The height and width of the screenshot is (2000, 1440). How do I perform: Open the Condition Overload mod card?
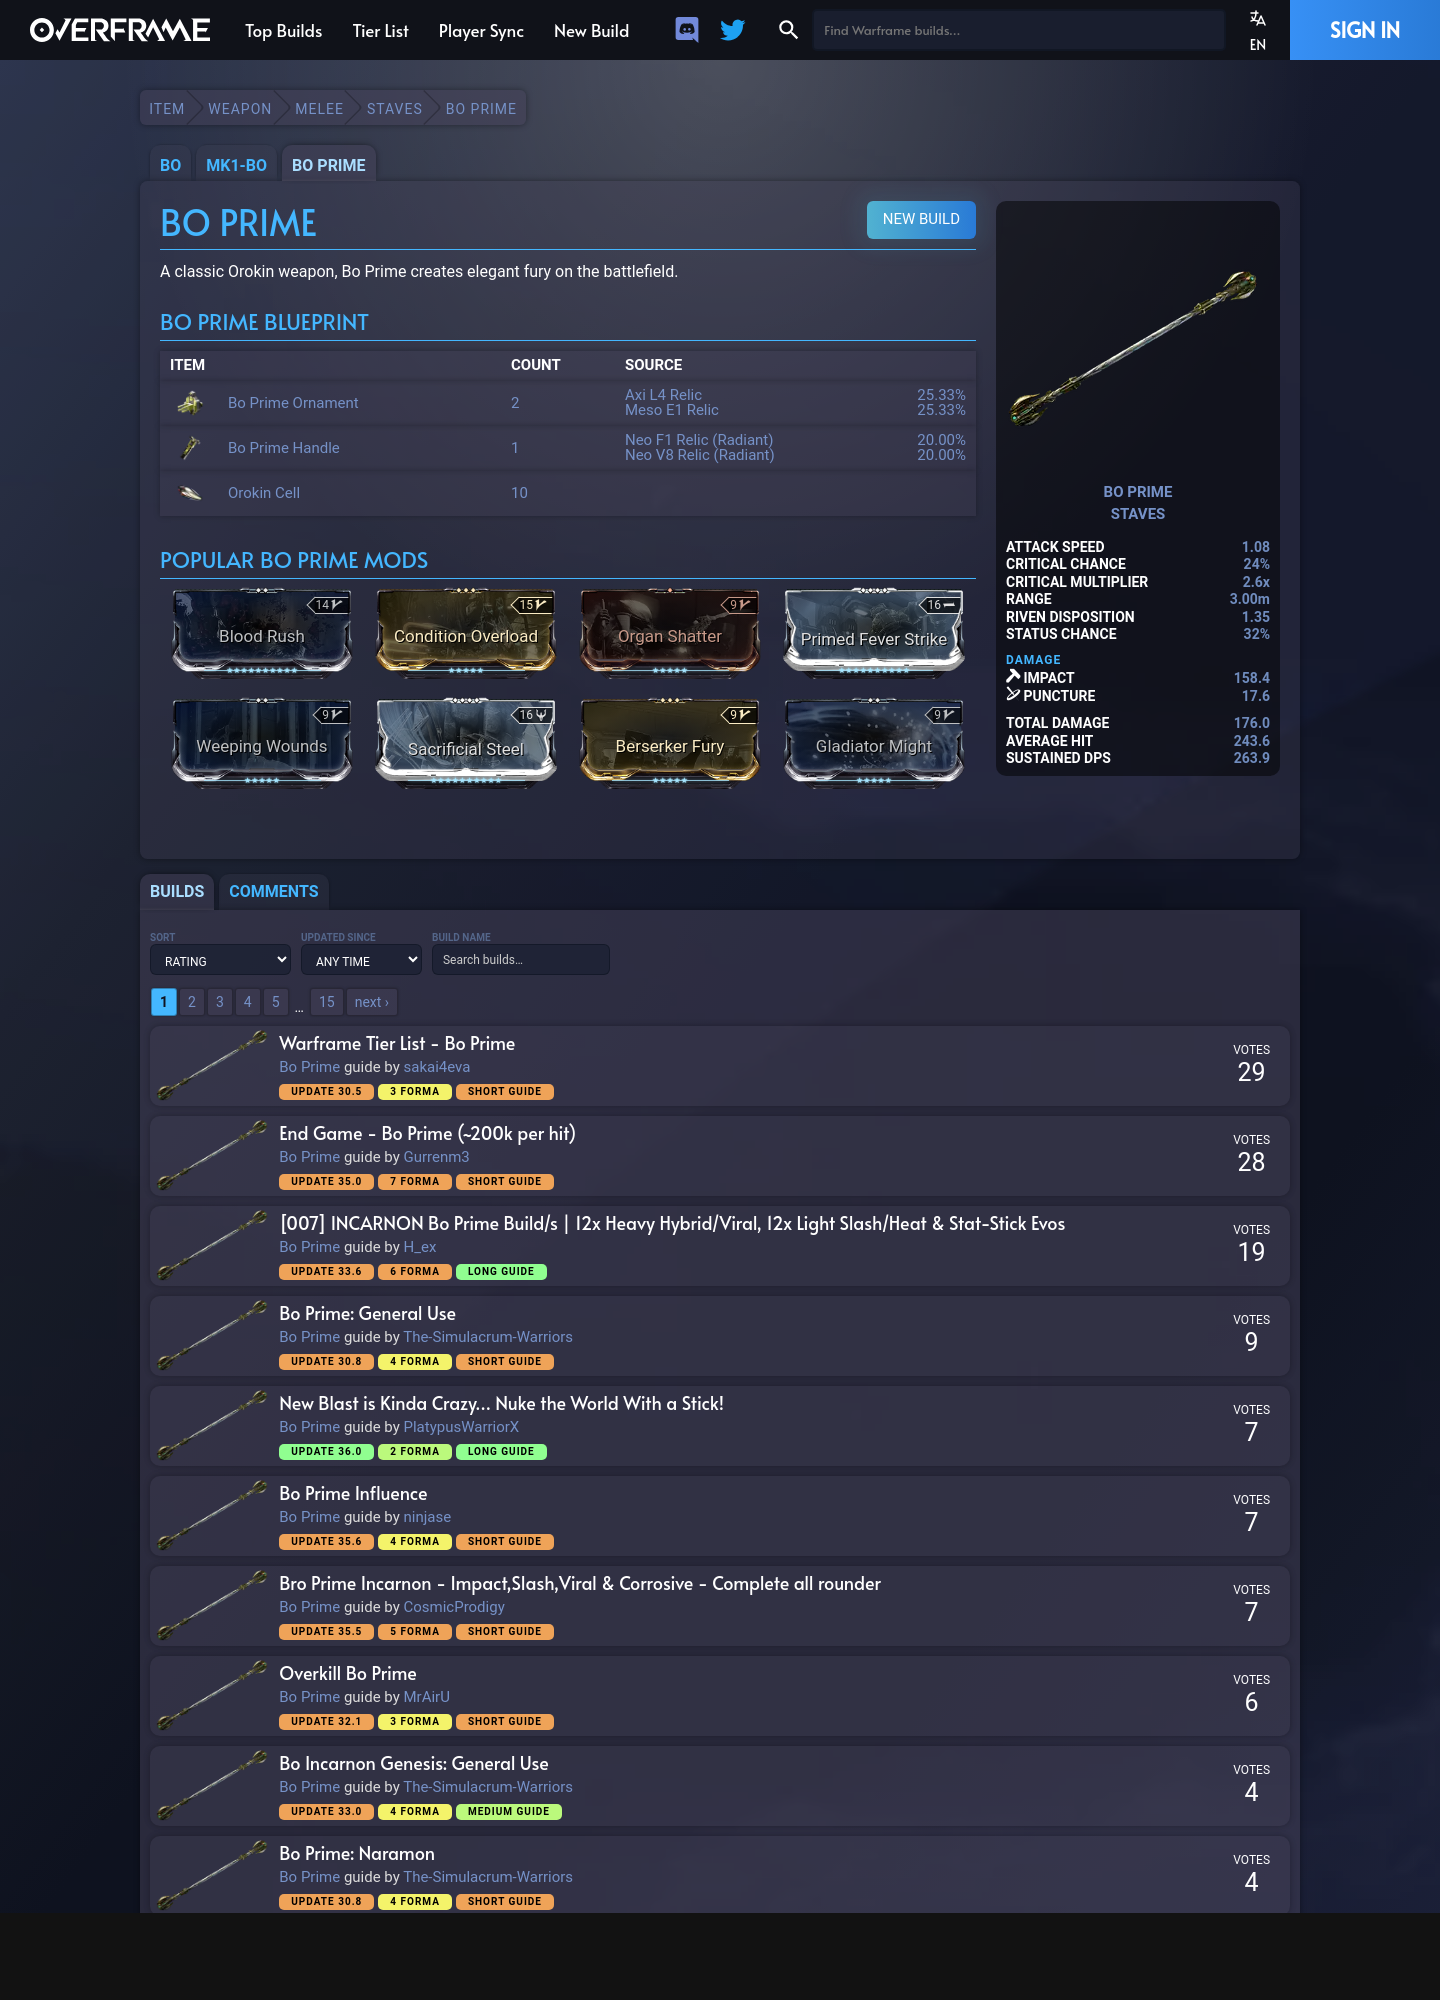[x=466, y=633]
